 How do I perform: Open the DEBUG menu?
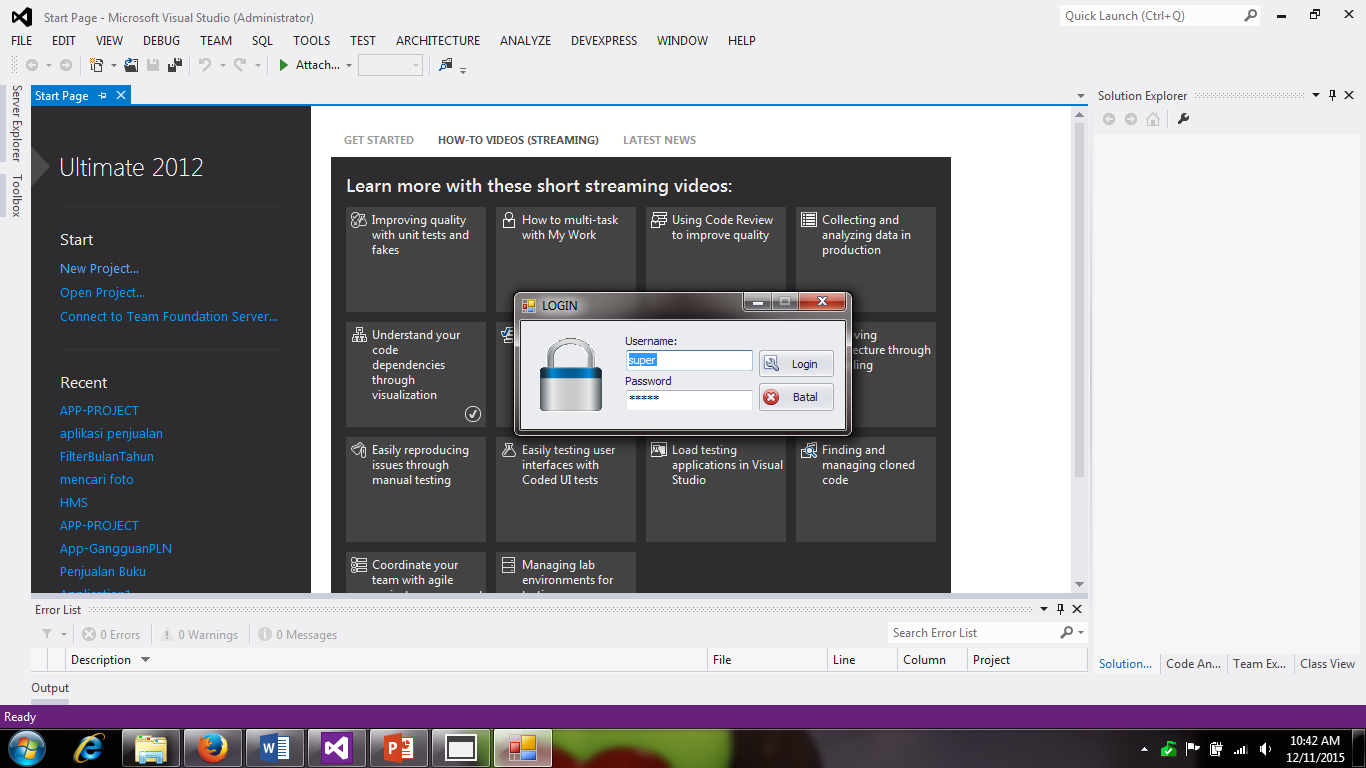[x=162, y=40]
